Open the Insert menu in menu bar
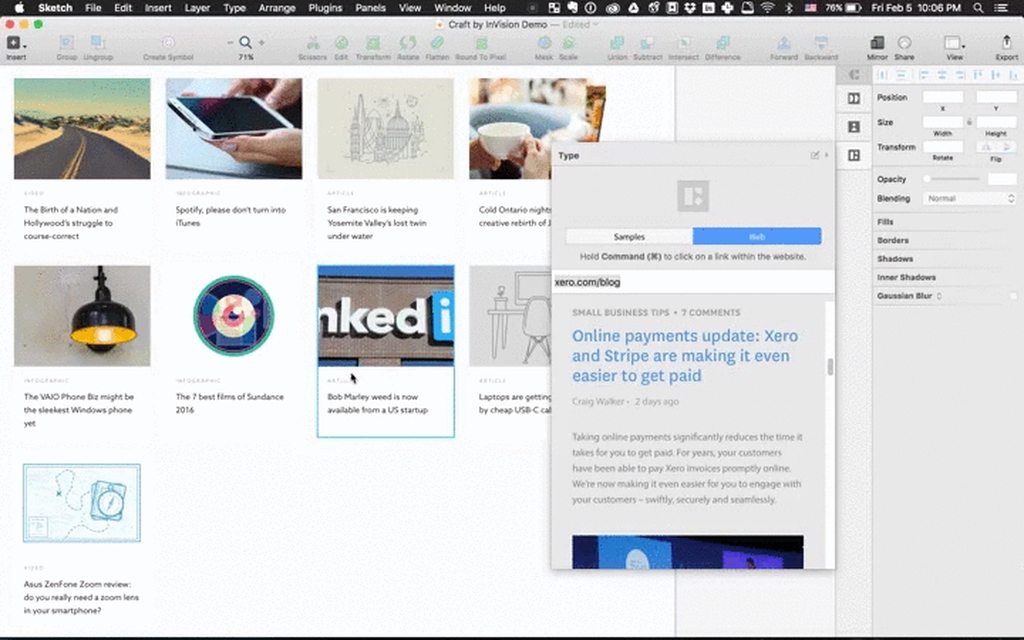This screenshot has height=640, width=1024. (158, 8)
